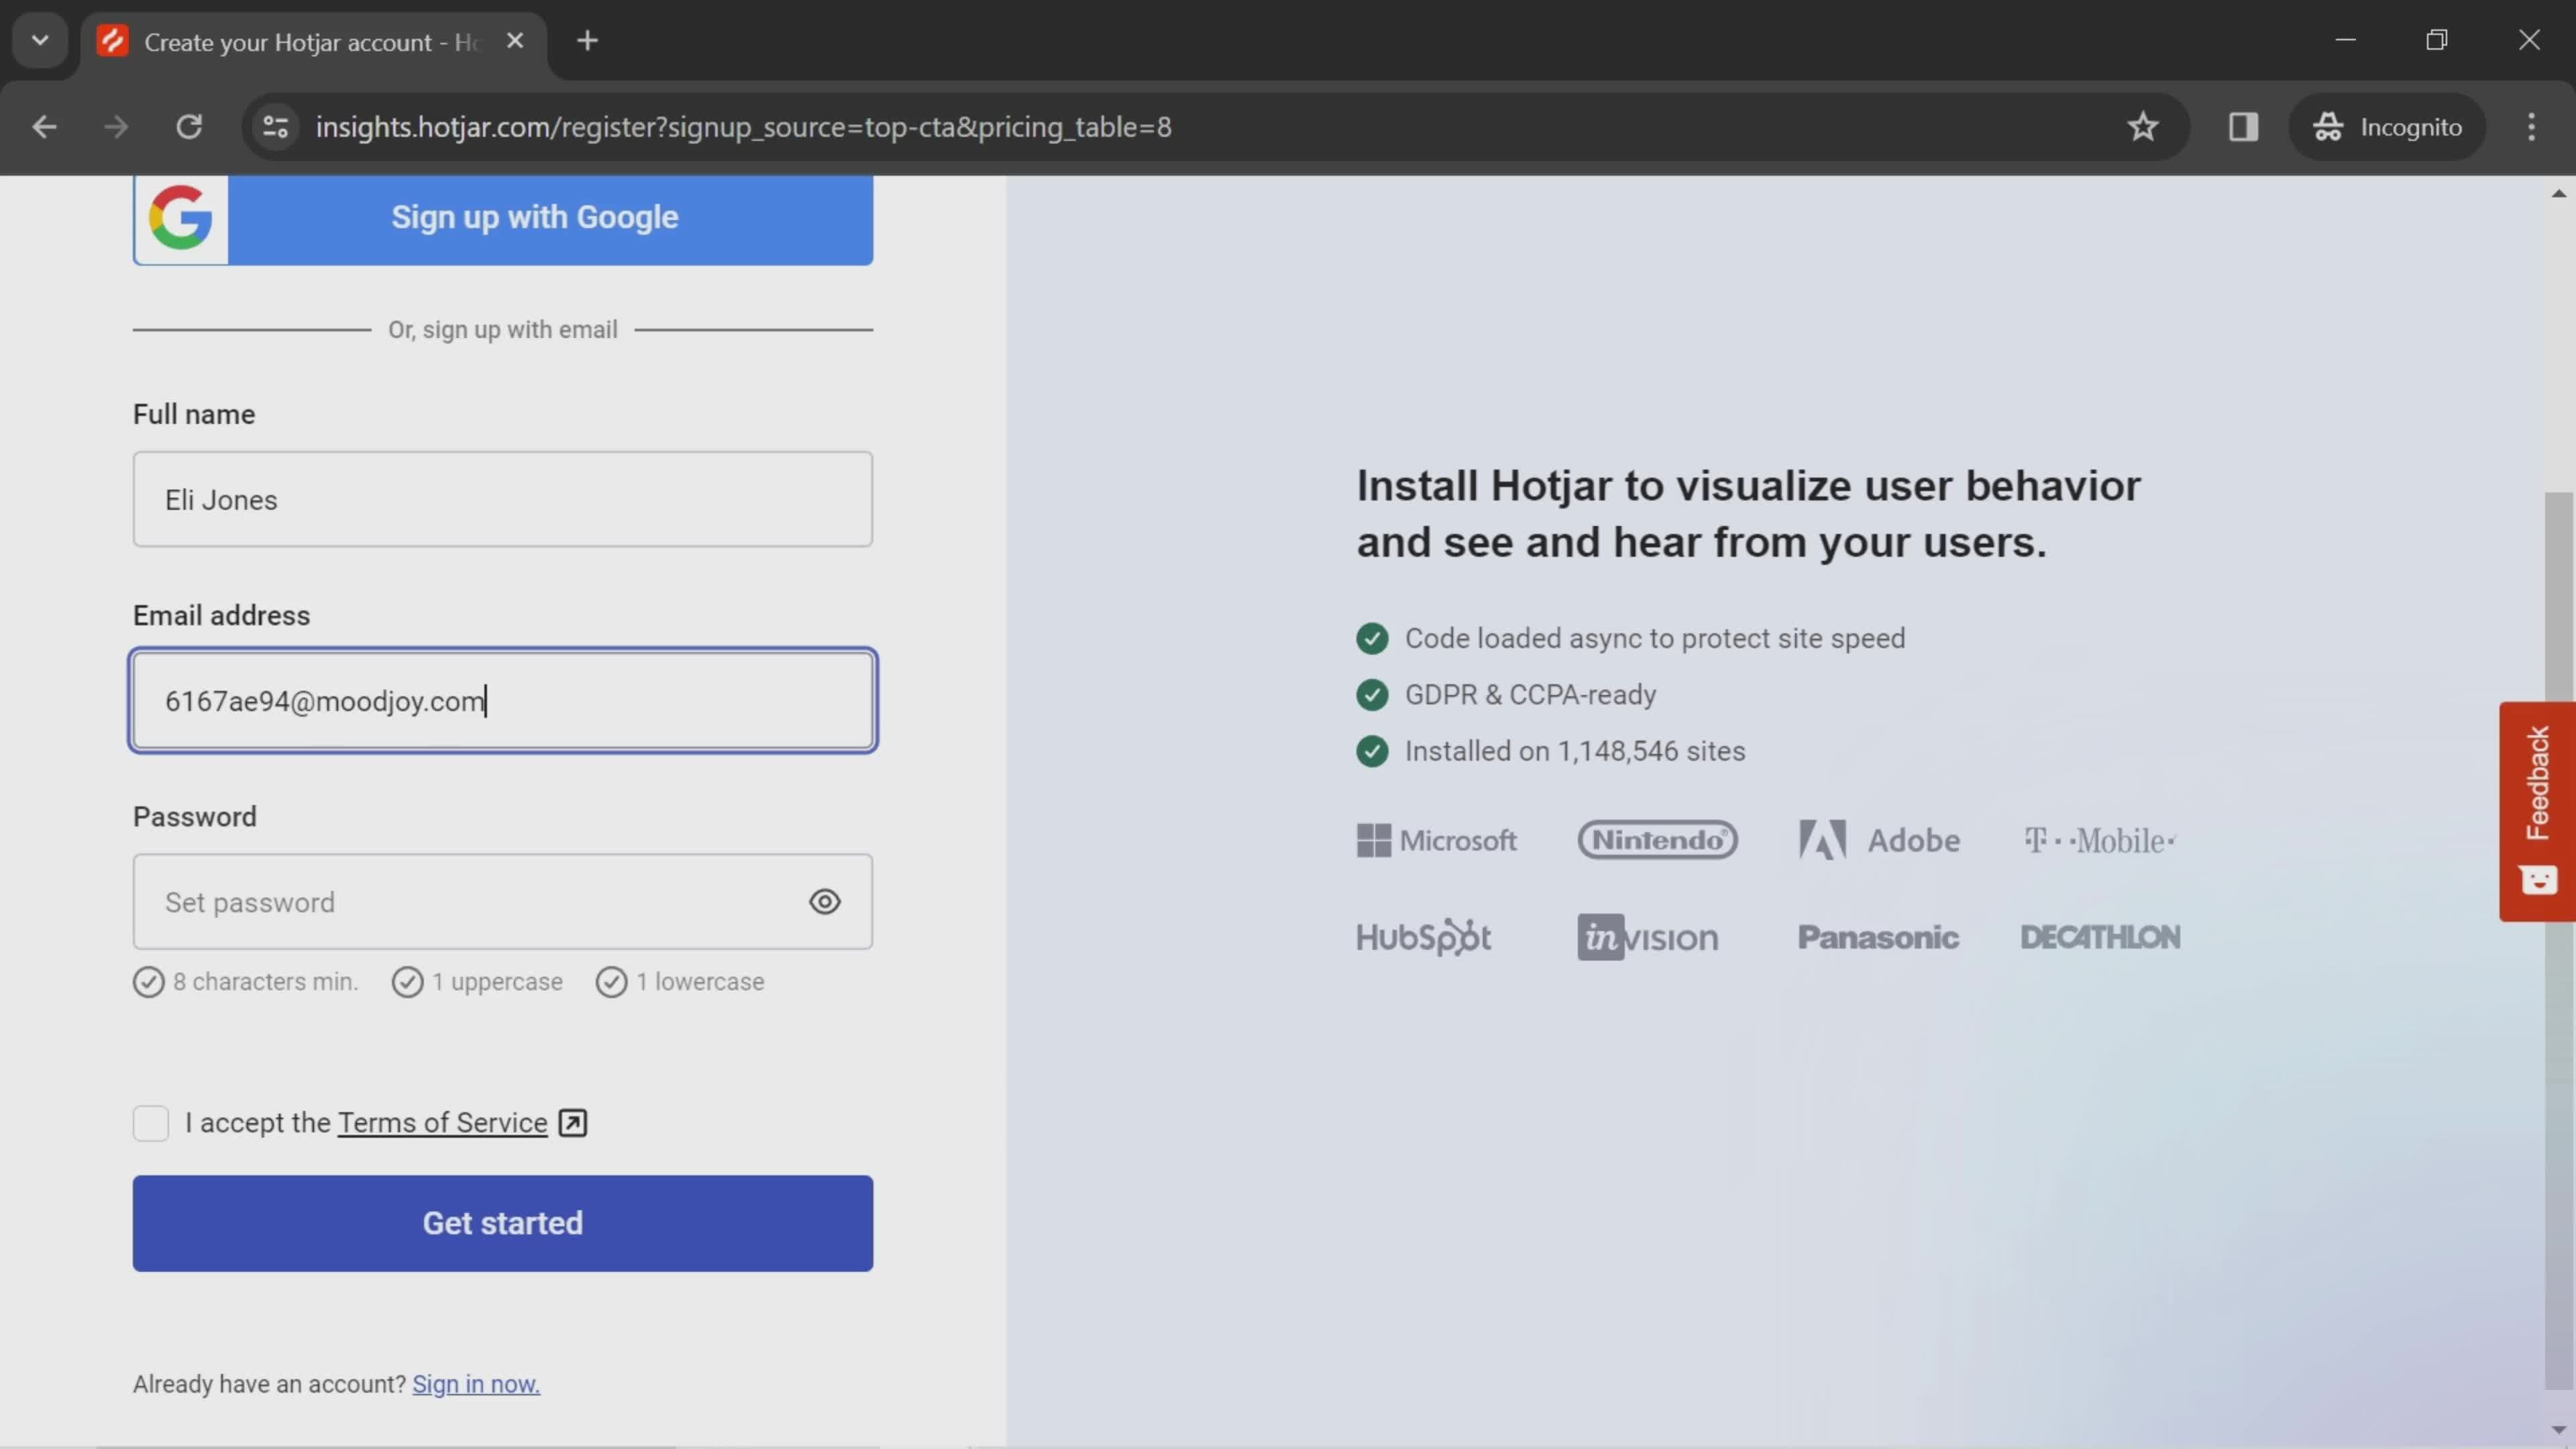Click the 8 characters min. check icon
This screenshot has width=2576, height=1449.
(149, 982)
